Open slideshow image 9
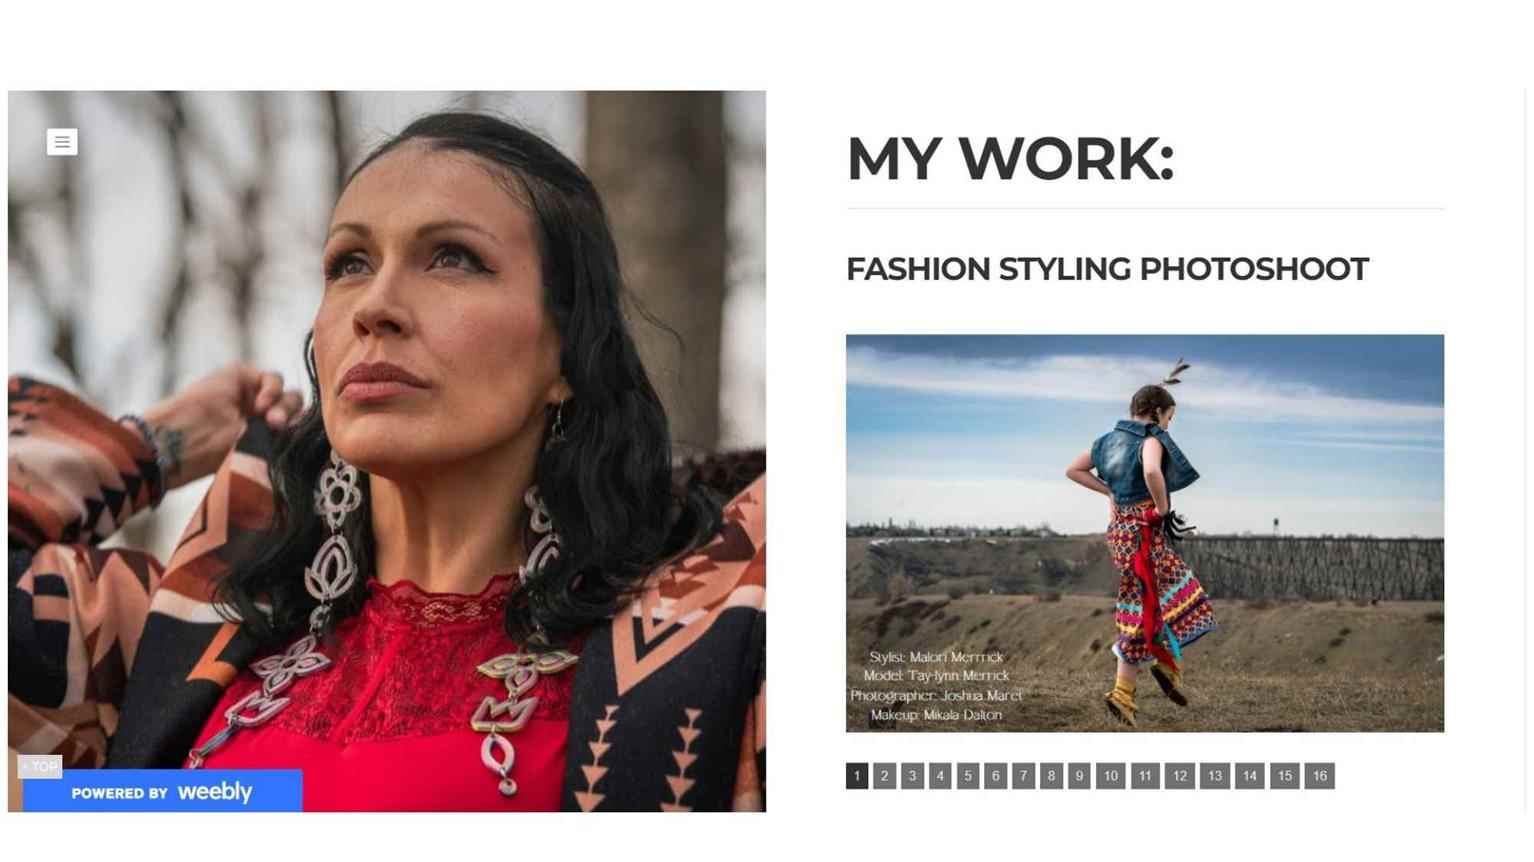 click(x=1079, y=776)
